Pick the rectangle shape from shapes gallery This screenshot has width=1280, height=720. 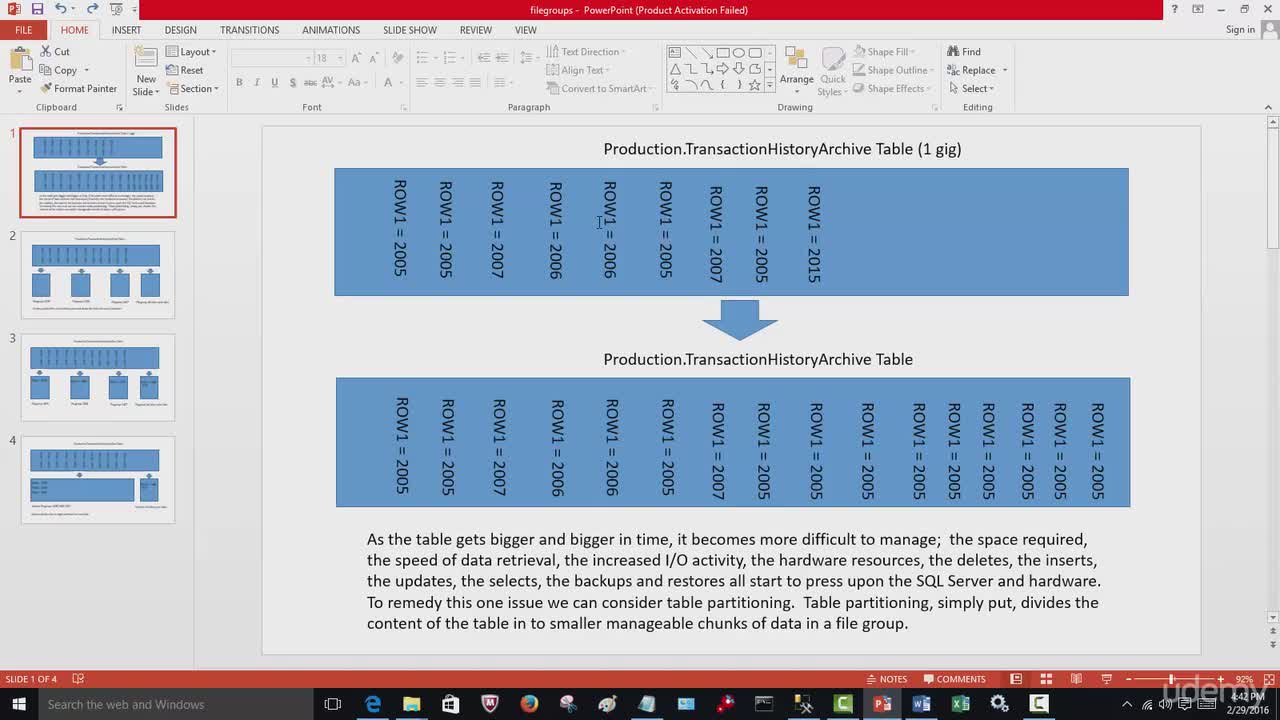(723, 52)
